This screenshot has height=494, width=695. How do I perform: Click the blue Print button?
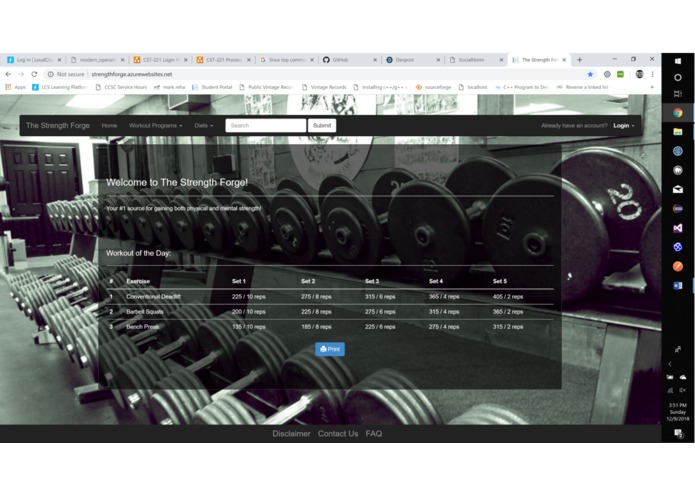[x=330, y=349]
